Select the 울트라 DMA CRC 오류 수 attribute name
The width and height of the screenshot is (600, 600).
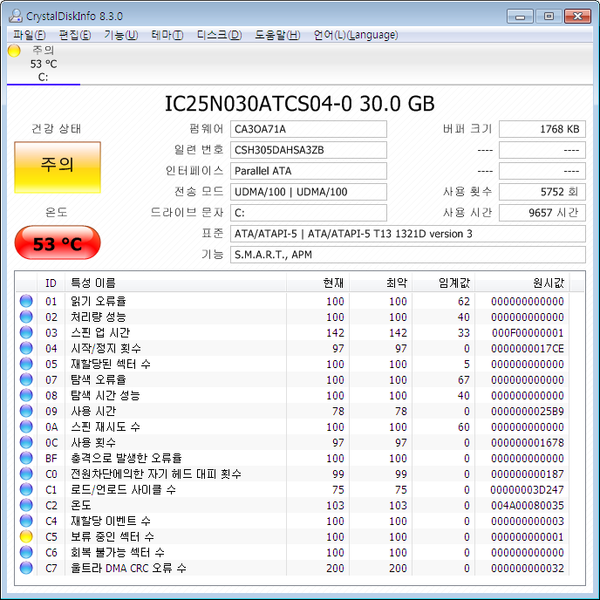tap(128, 568)
